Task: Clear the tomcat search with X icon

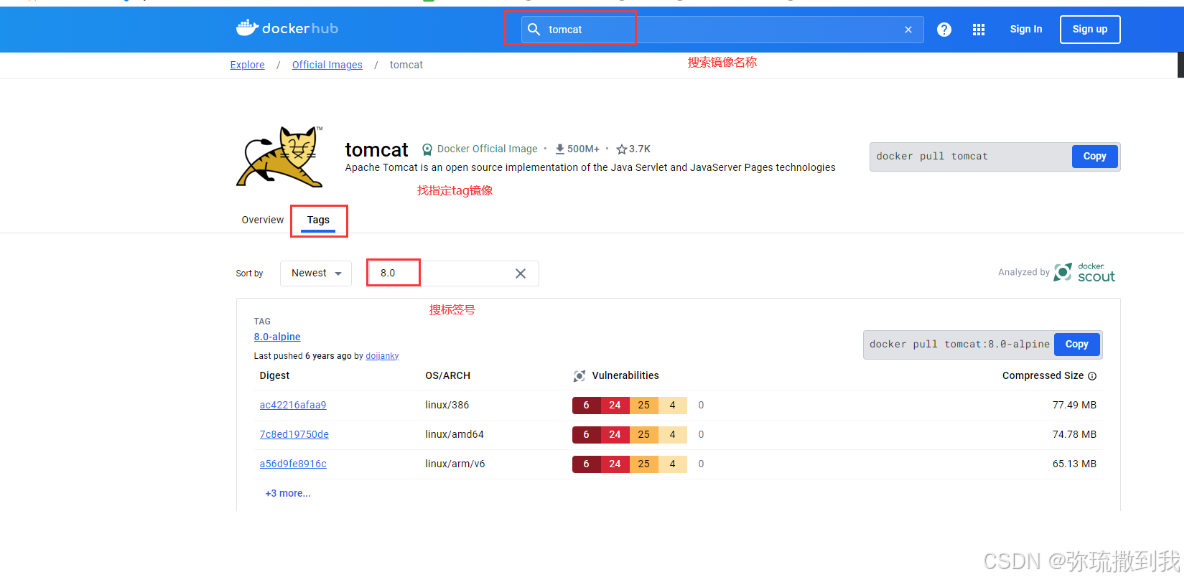Action: tap(908, 29)
